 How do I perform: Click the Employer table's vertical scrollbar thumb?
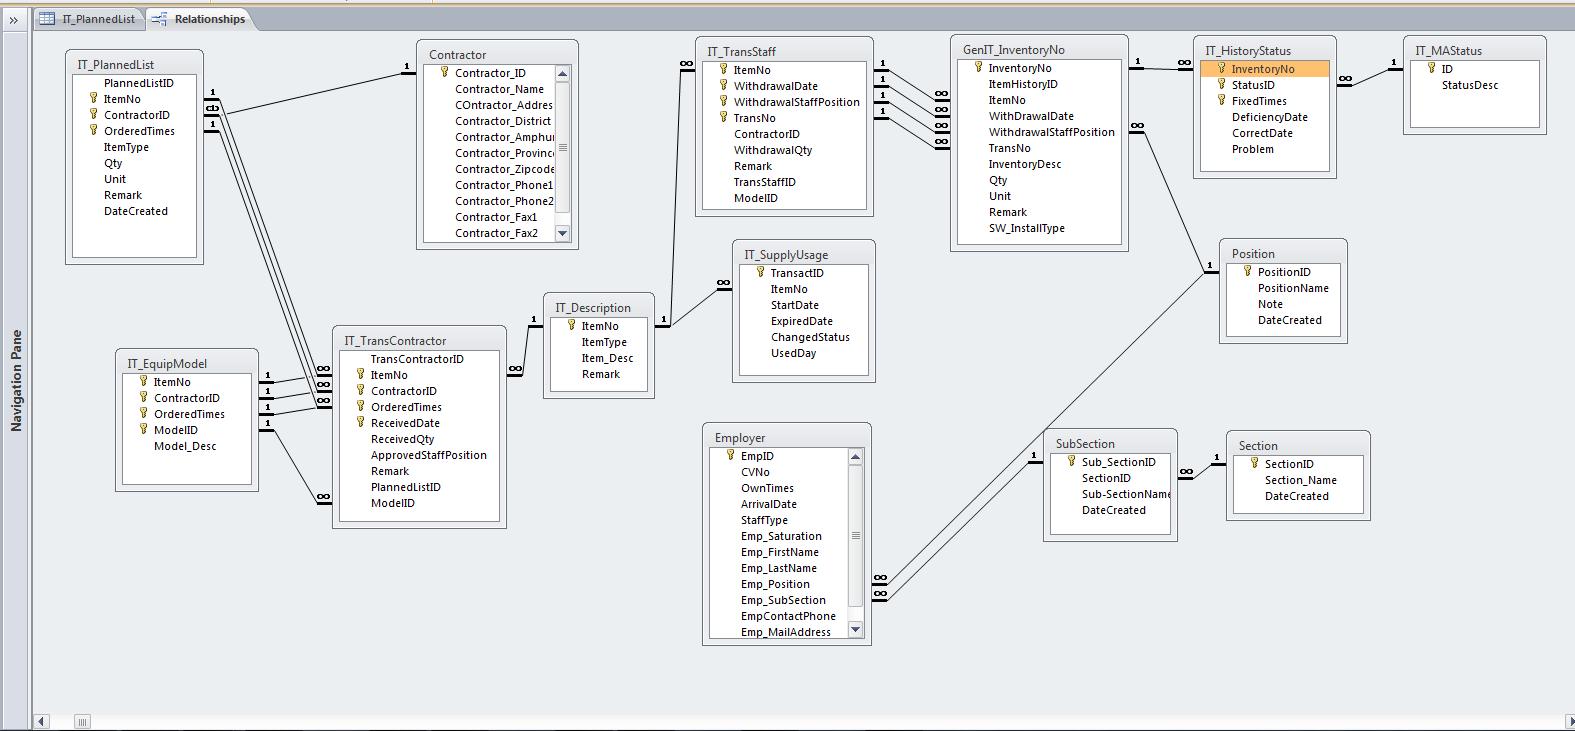coord(855,535)
